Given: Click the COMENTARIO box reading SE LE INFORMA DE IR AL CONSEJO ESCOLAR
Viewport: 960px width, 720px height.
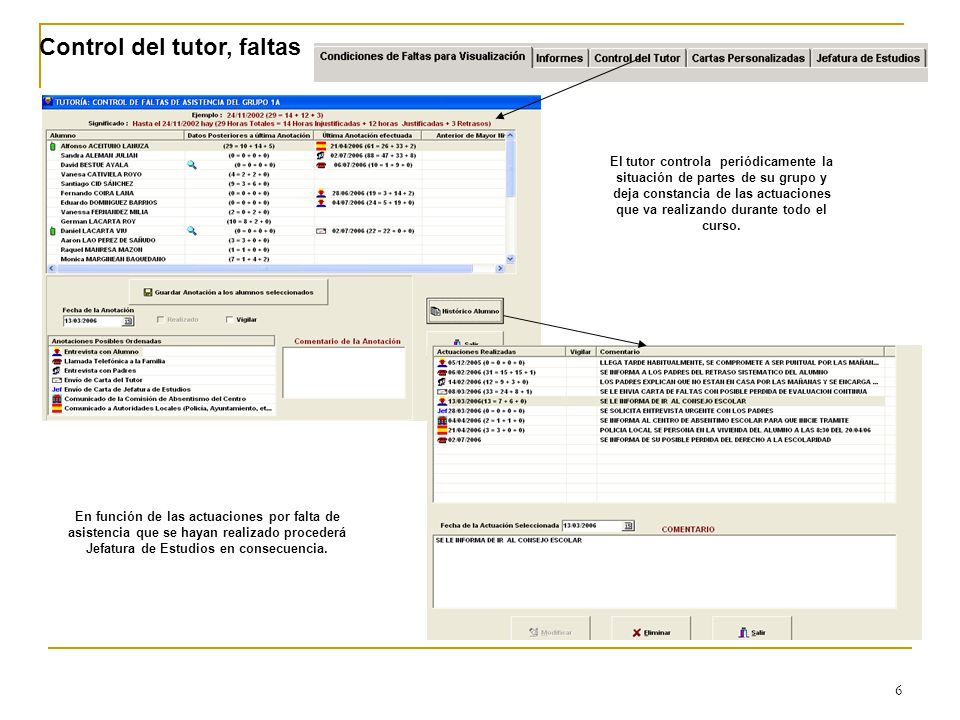Looking at the screenshot, I should pyautogui.click(x=664, y=571).
